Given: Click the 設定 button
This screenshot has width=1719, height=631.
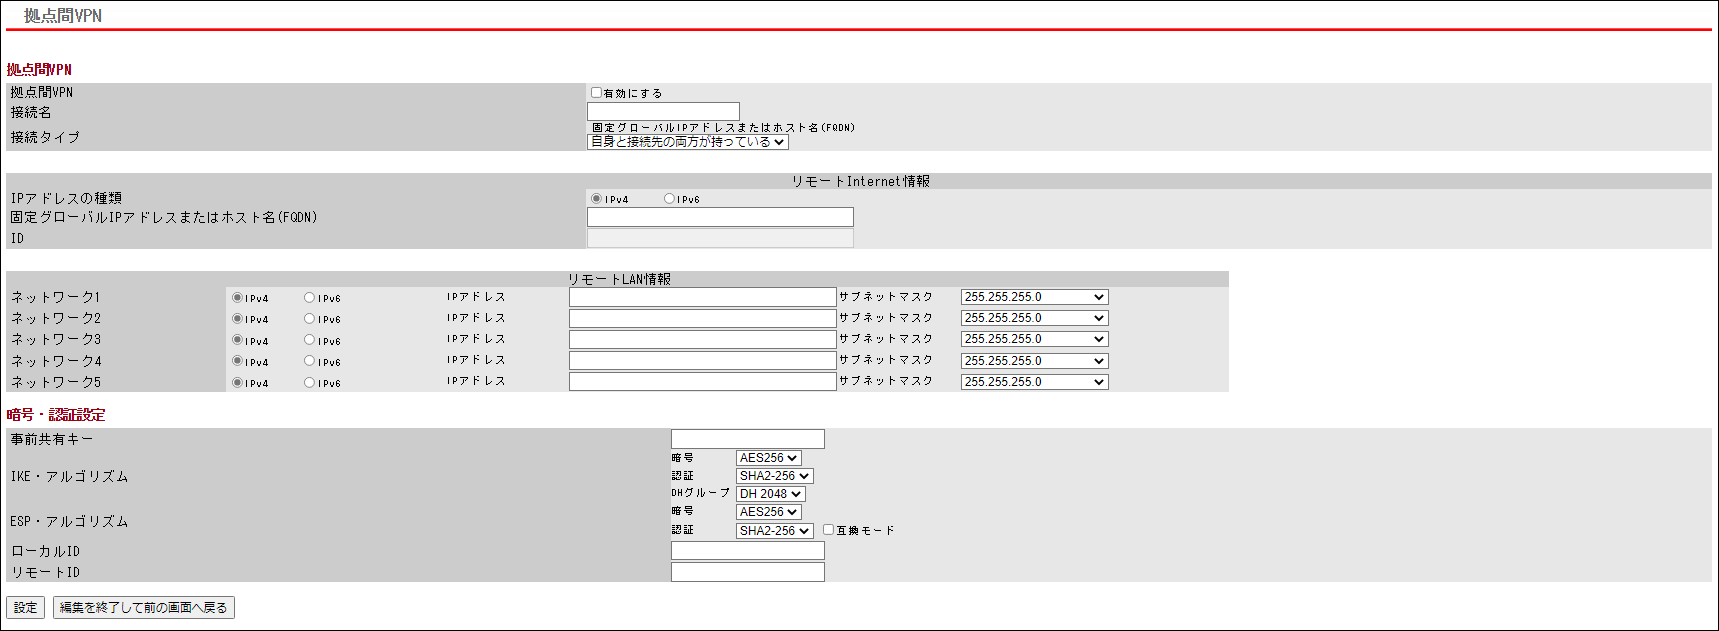Looking at the screenshot, I should point(25,607).
